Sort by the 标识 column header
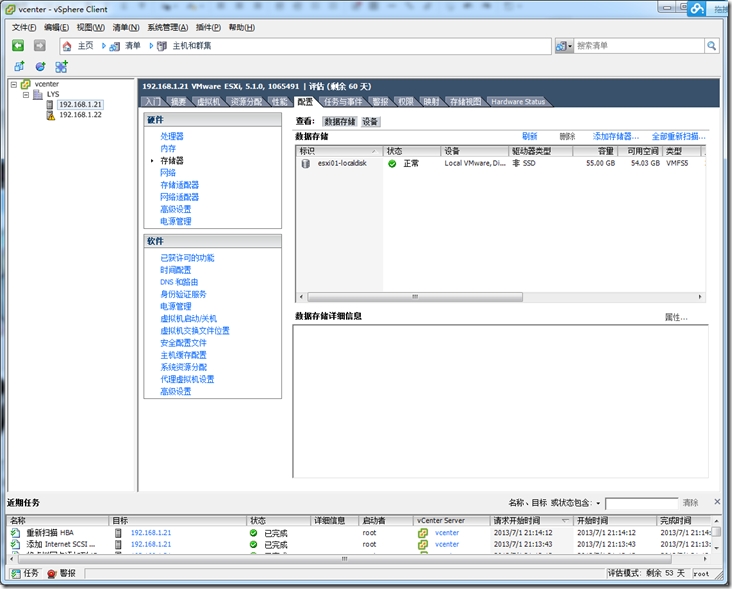 point(339,151)
